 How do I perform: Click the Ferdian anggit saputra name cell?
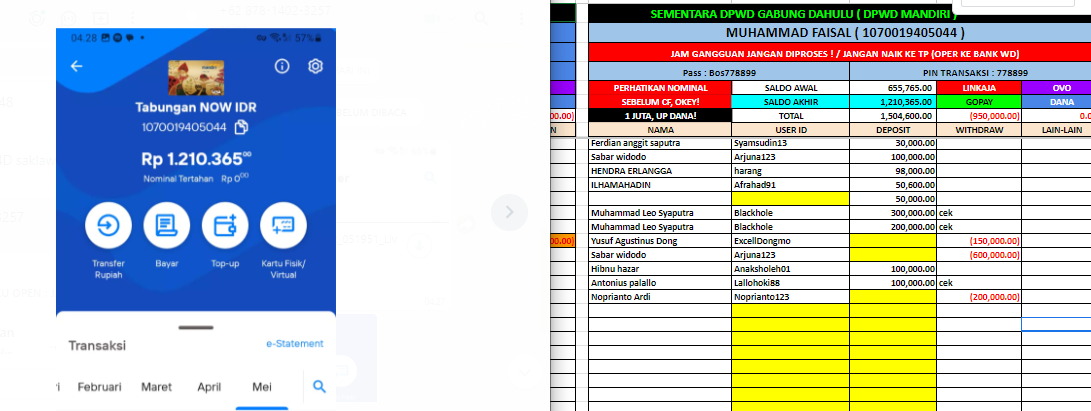coord(660,143)
